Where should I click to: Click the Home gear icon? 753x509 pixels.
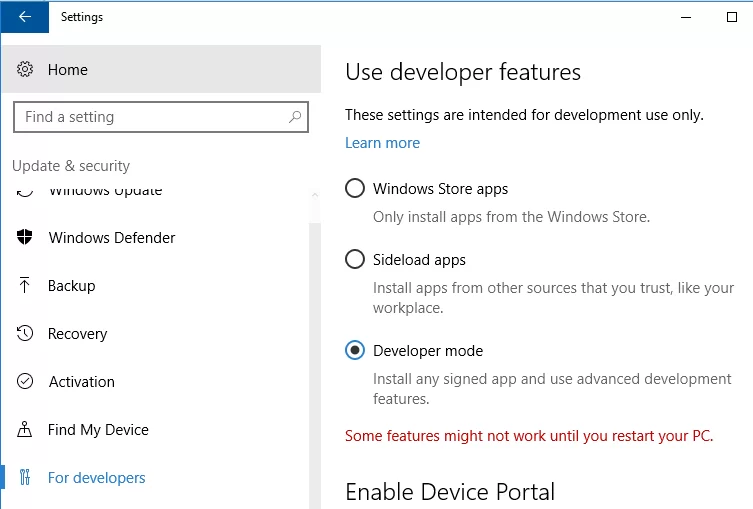pos(25,69)
